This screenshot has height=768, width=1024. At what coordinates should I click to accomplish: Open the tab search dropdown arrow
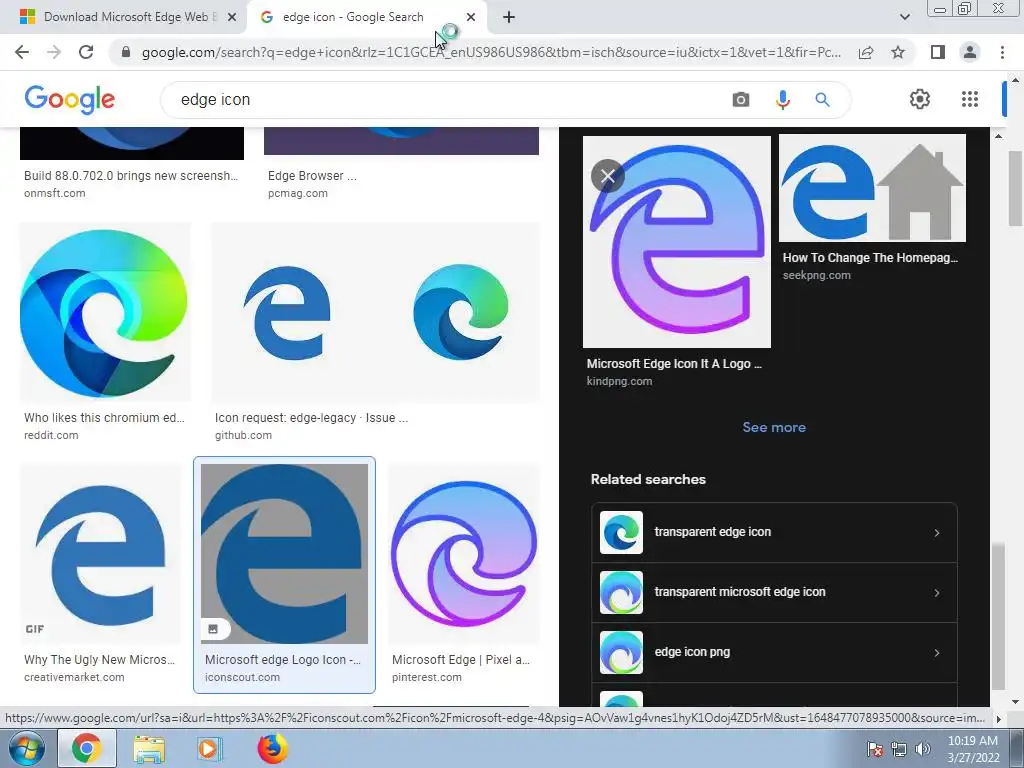coord(904,17)
